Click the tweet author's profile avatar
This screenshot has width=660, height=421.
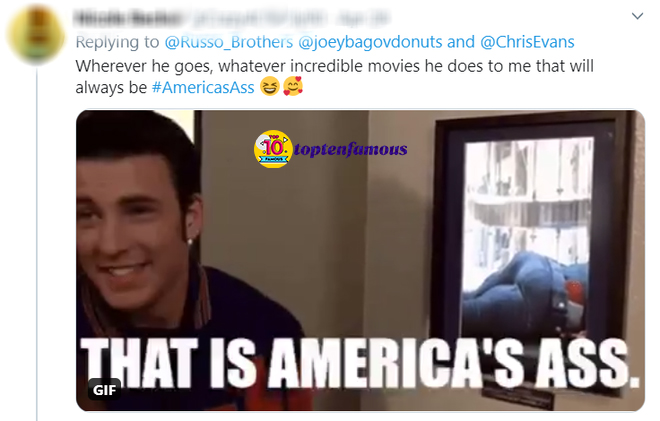point(36,35)
